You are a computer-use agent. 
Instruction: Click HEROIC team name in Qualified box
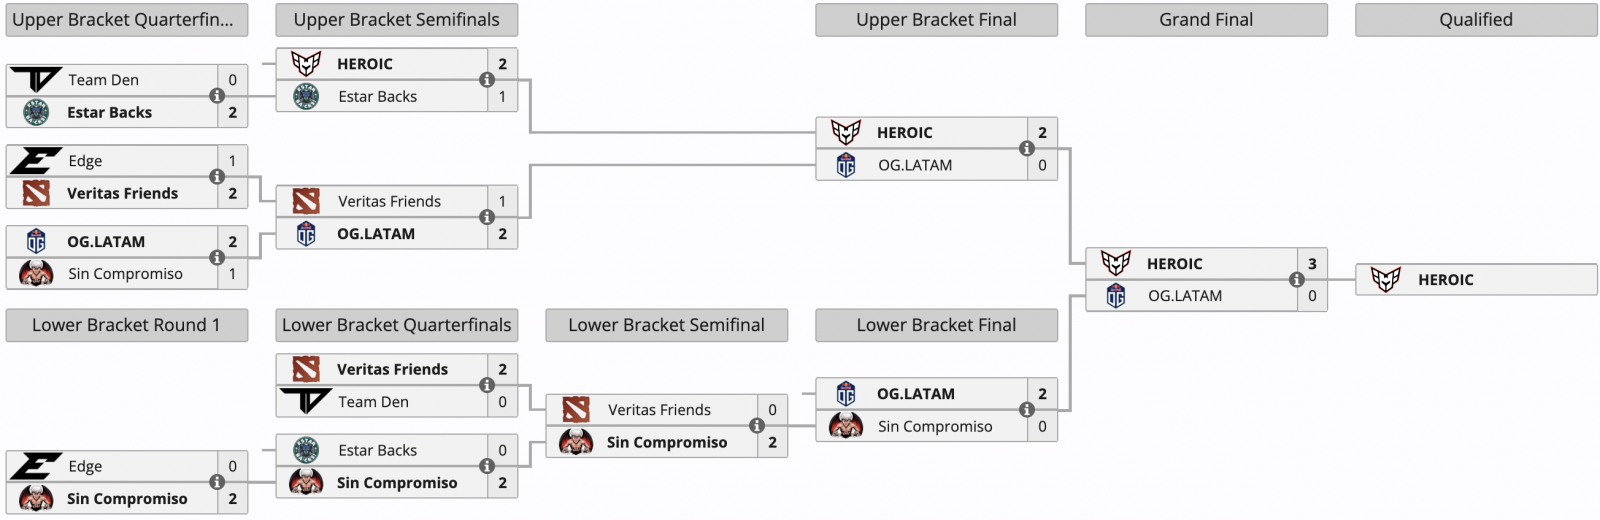[1446, 280]
